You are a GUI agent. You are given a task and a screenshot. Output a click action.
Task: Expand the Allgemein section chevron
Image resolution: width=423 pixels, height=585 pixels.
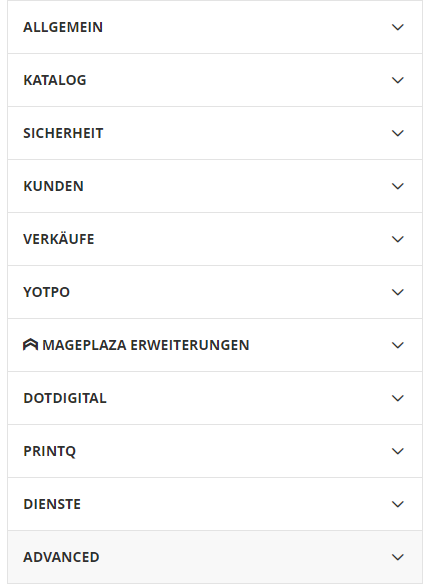(x=398, y=27)
